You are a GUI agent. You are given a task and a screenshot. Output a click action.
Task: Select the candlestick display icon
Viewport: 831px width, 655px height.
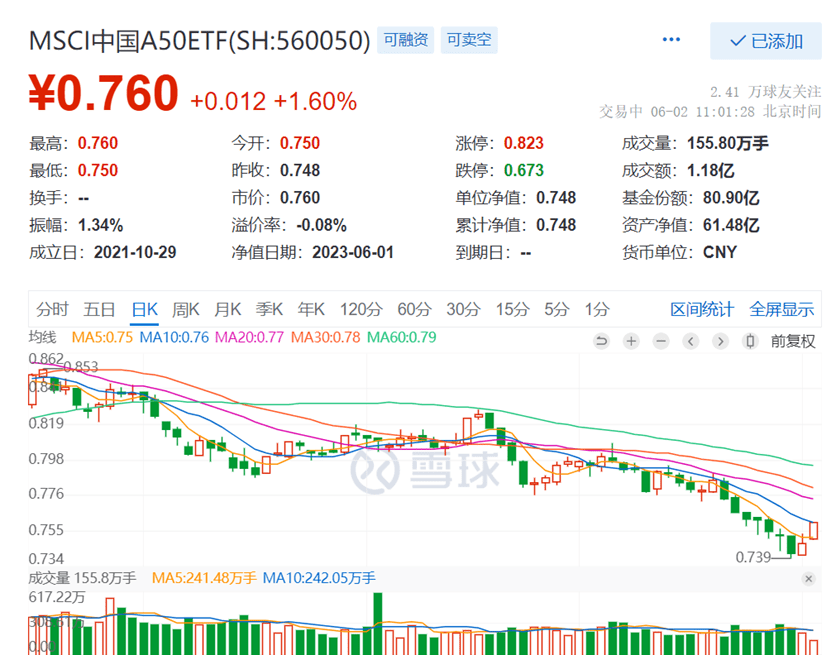pyautogui.click(x=749, y=342)
